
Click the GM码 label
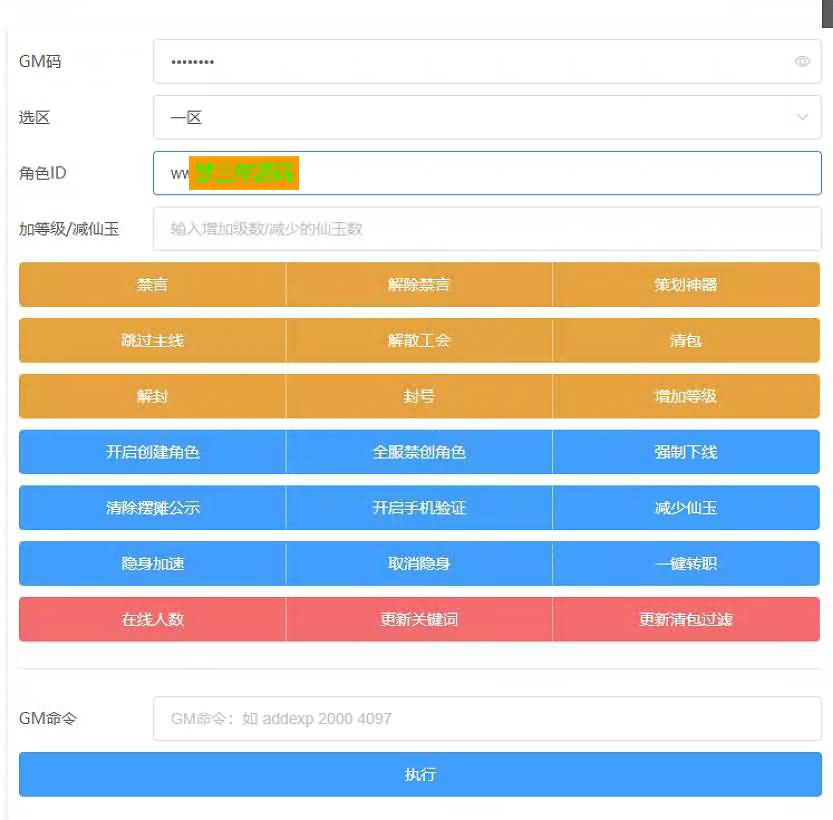pos(40,62)
